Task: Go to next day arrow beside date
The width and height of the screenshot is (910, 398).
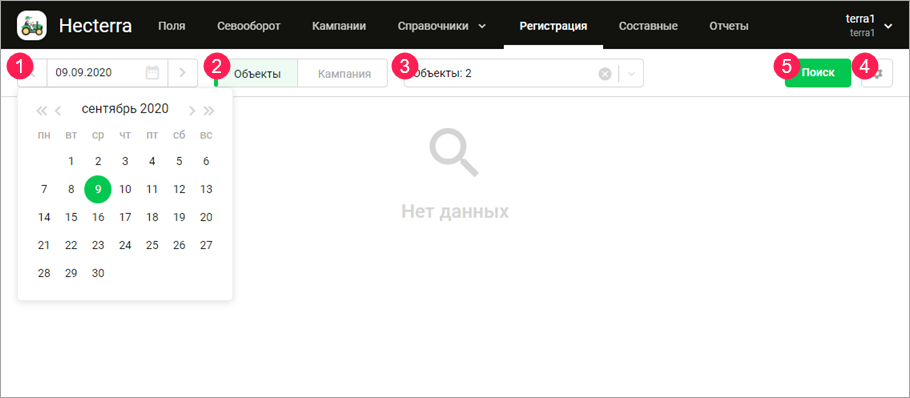Action: point(183,73)
